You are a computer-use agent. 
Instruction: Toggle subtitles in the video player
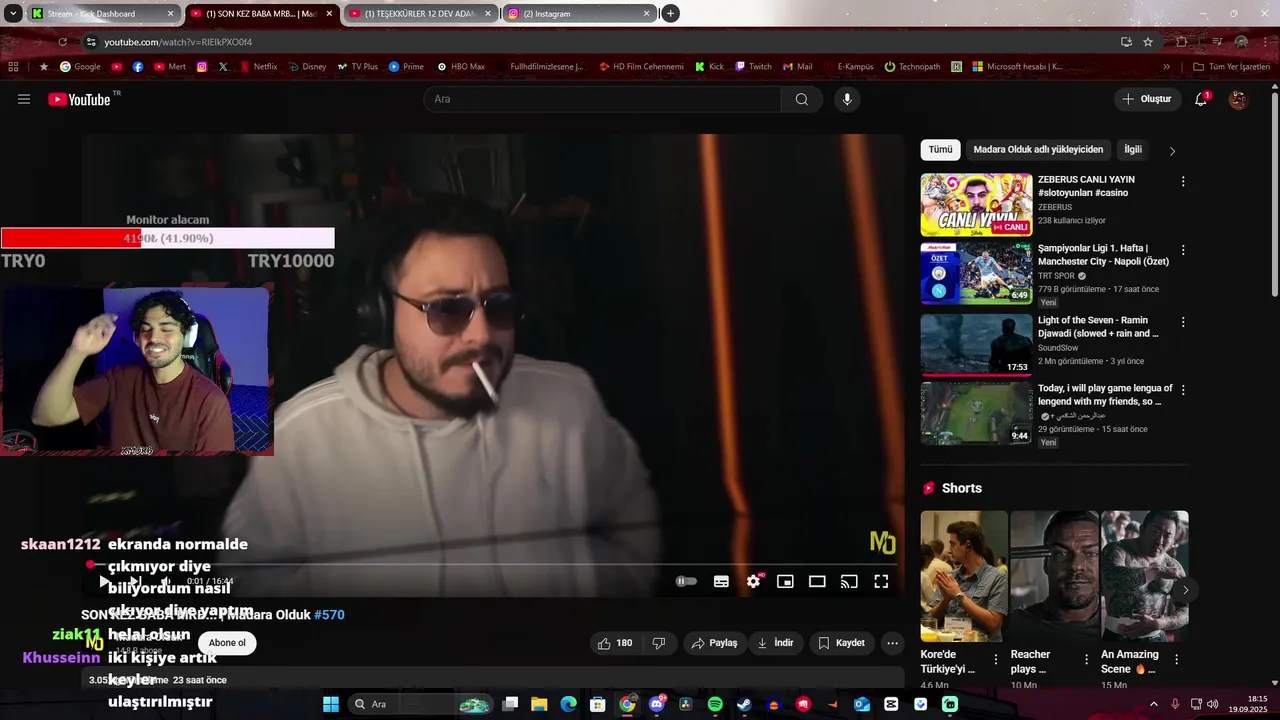click(721, 581)
